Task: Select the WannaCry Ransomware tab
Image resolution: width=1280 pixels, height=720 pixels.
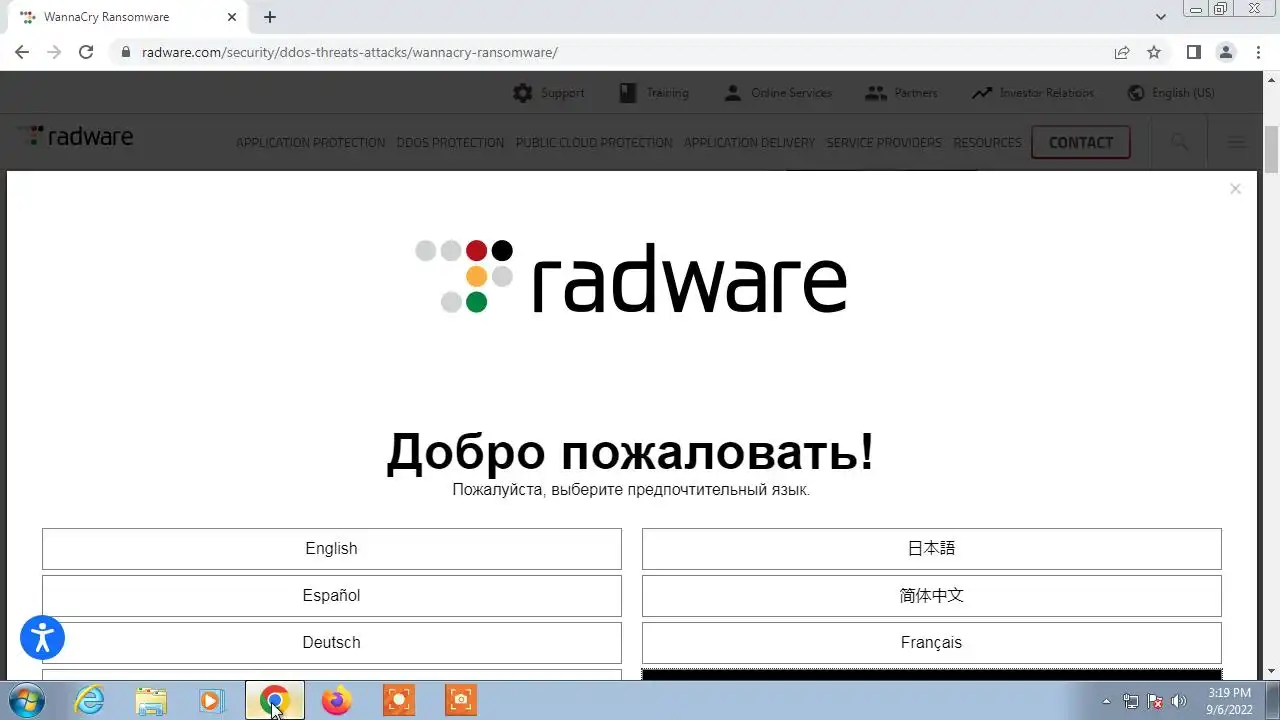Action: click(130, 17)
